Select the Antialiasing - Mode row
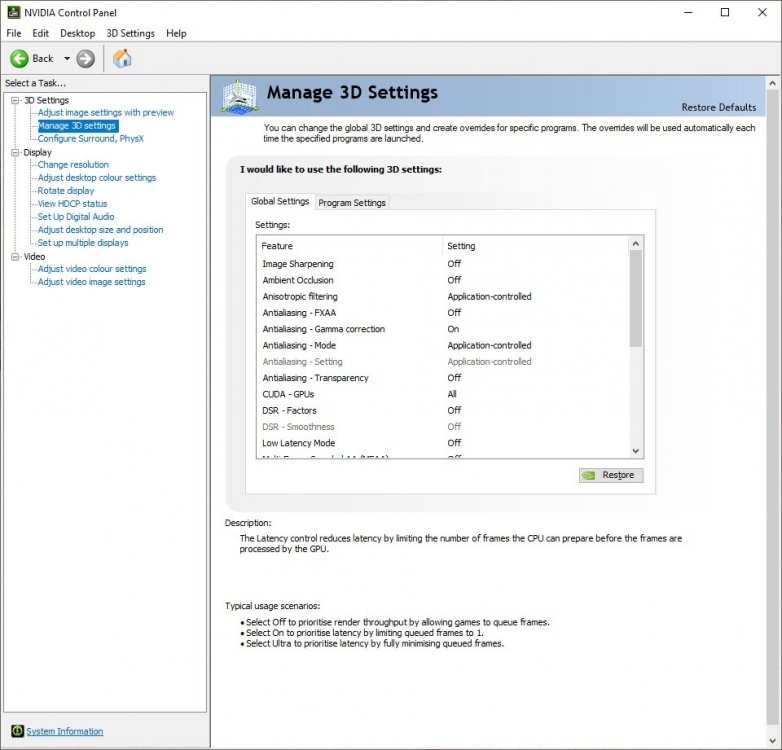 point(442,346)
